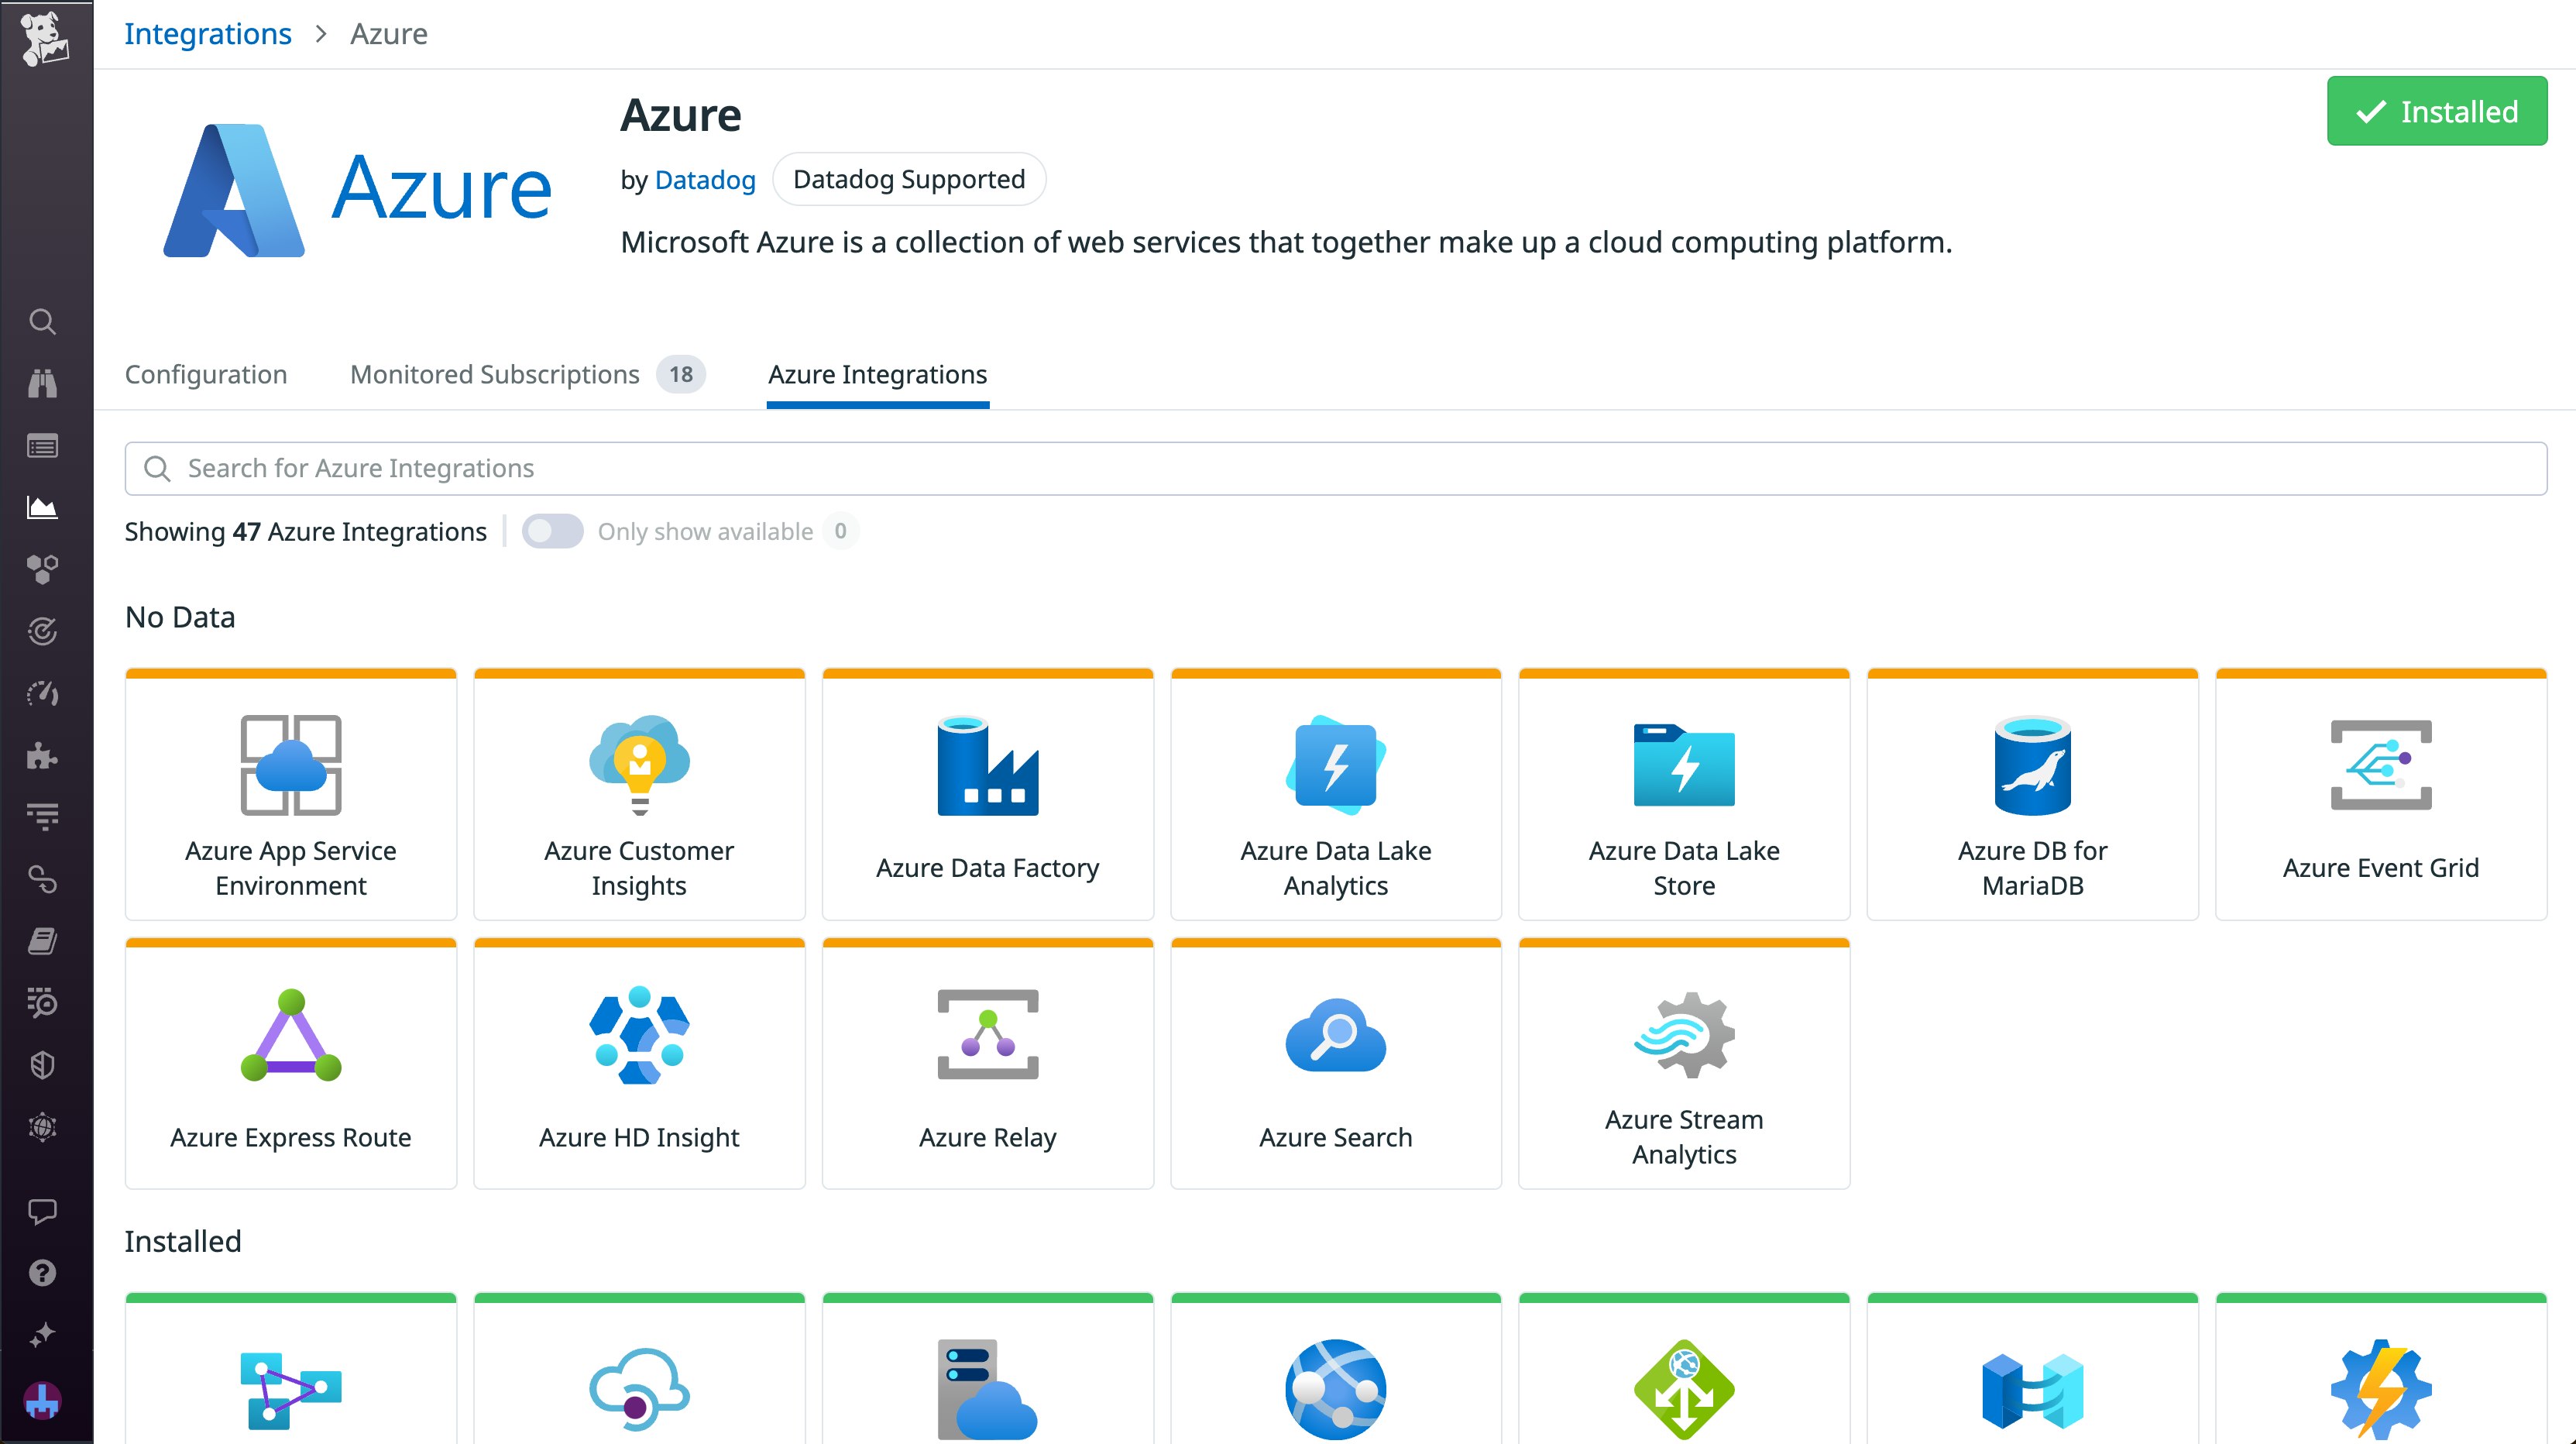Click the Integrations breadcrumb link
Screen dimensions: 2576x1444
tap(207, 34)
